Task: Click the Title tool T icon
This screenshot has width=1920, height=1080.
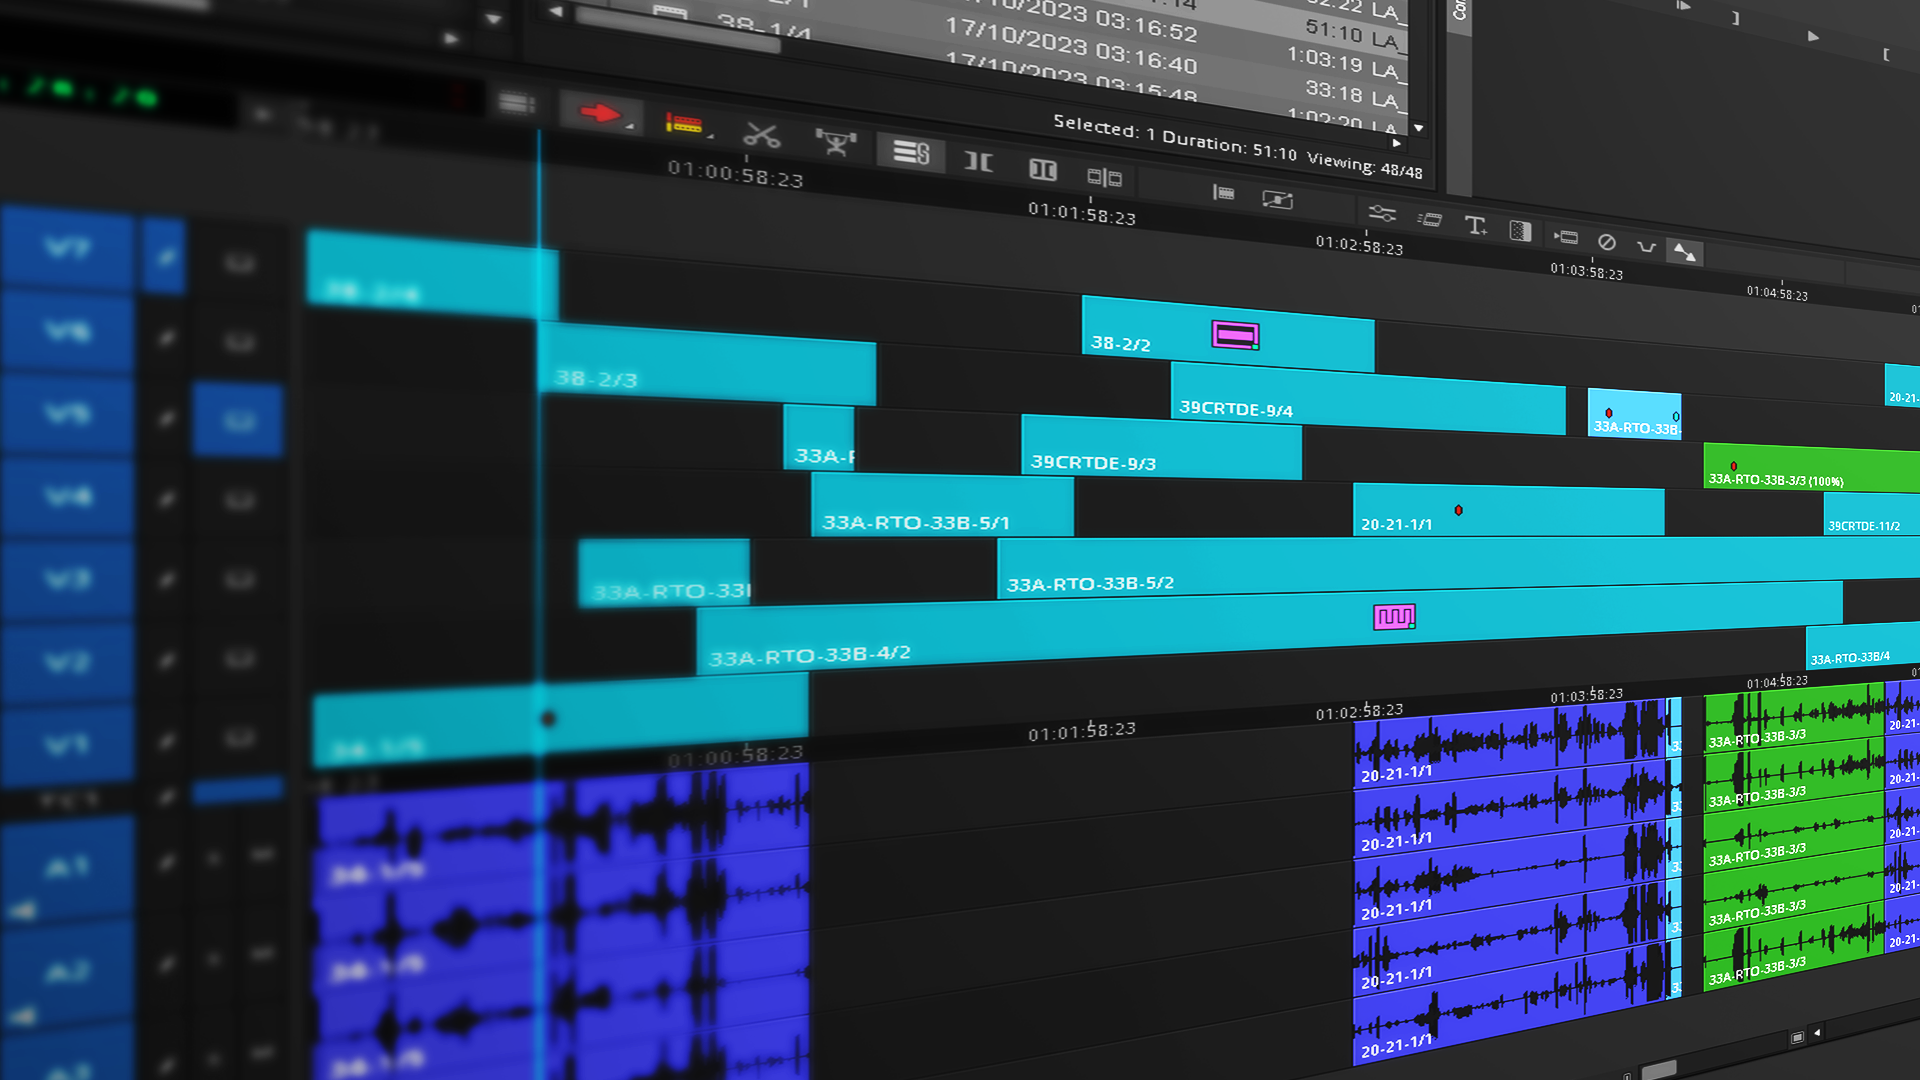Action: [x=1475, y=225]
